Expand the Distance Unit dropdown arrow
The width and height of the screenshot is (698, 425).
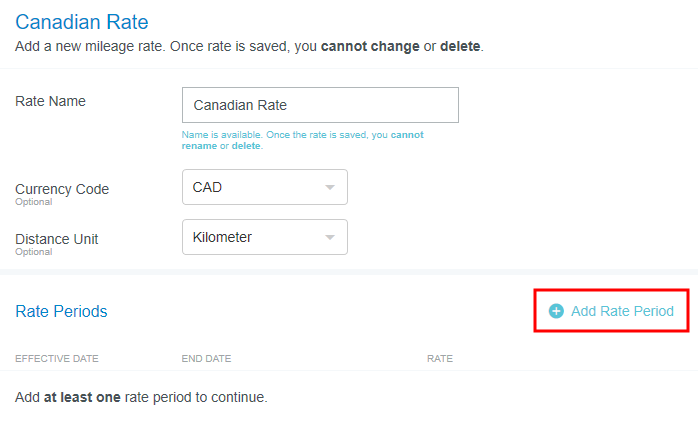[x=330, y=237]
